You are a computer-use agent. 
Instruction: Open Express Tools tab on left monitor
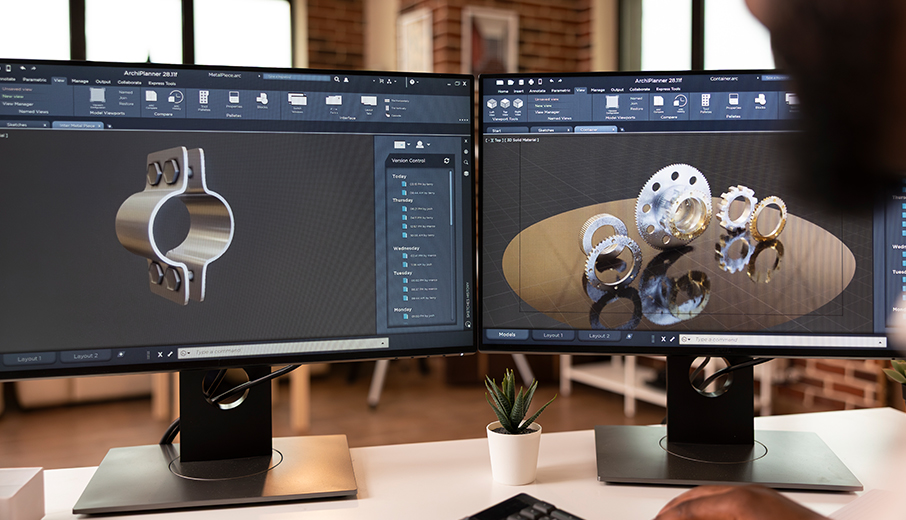[162, 83]
